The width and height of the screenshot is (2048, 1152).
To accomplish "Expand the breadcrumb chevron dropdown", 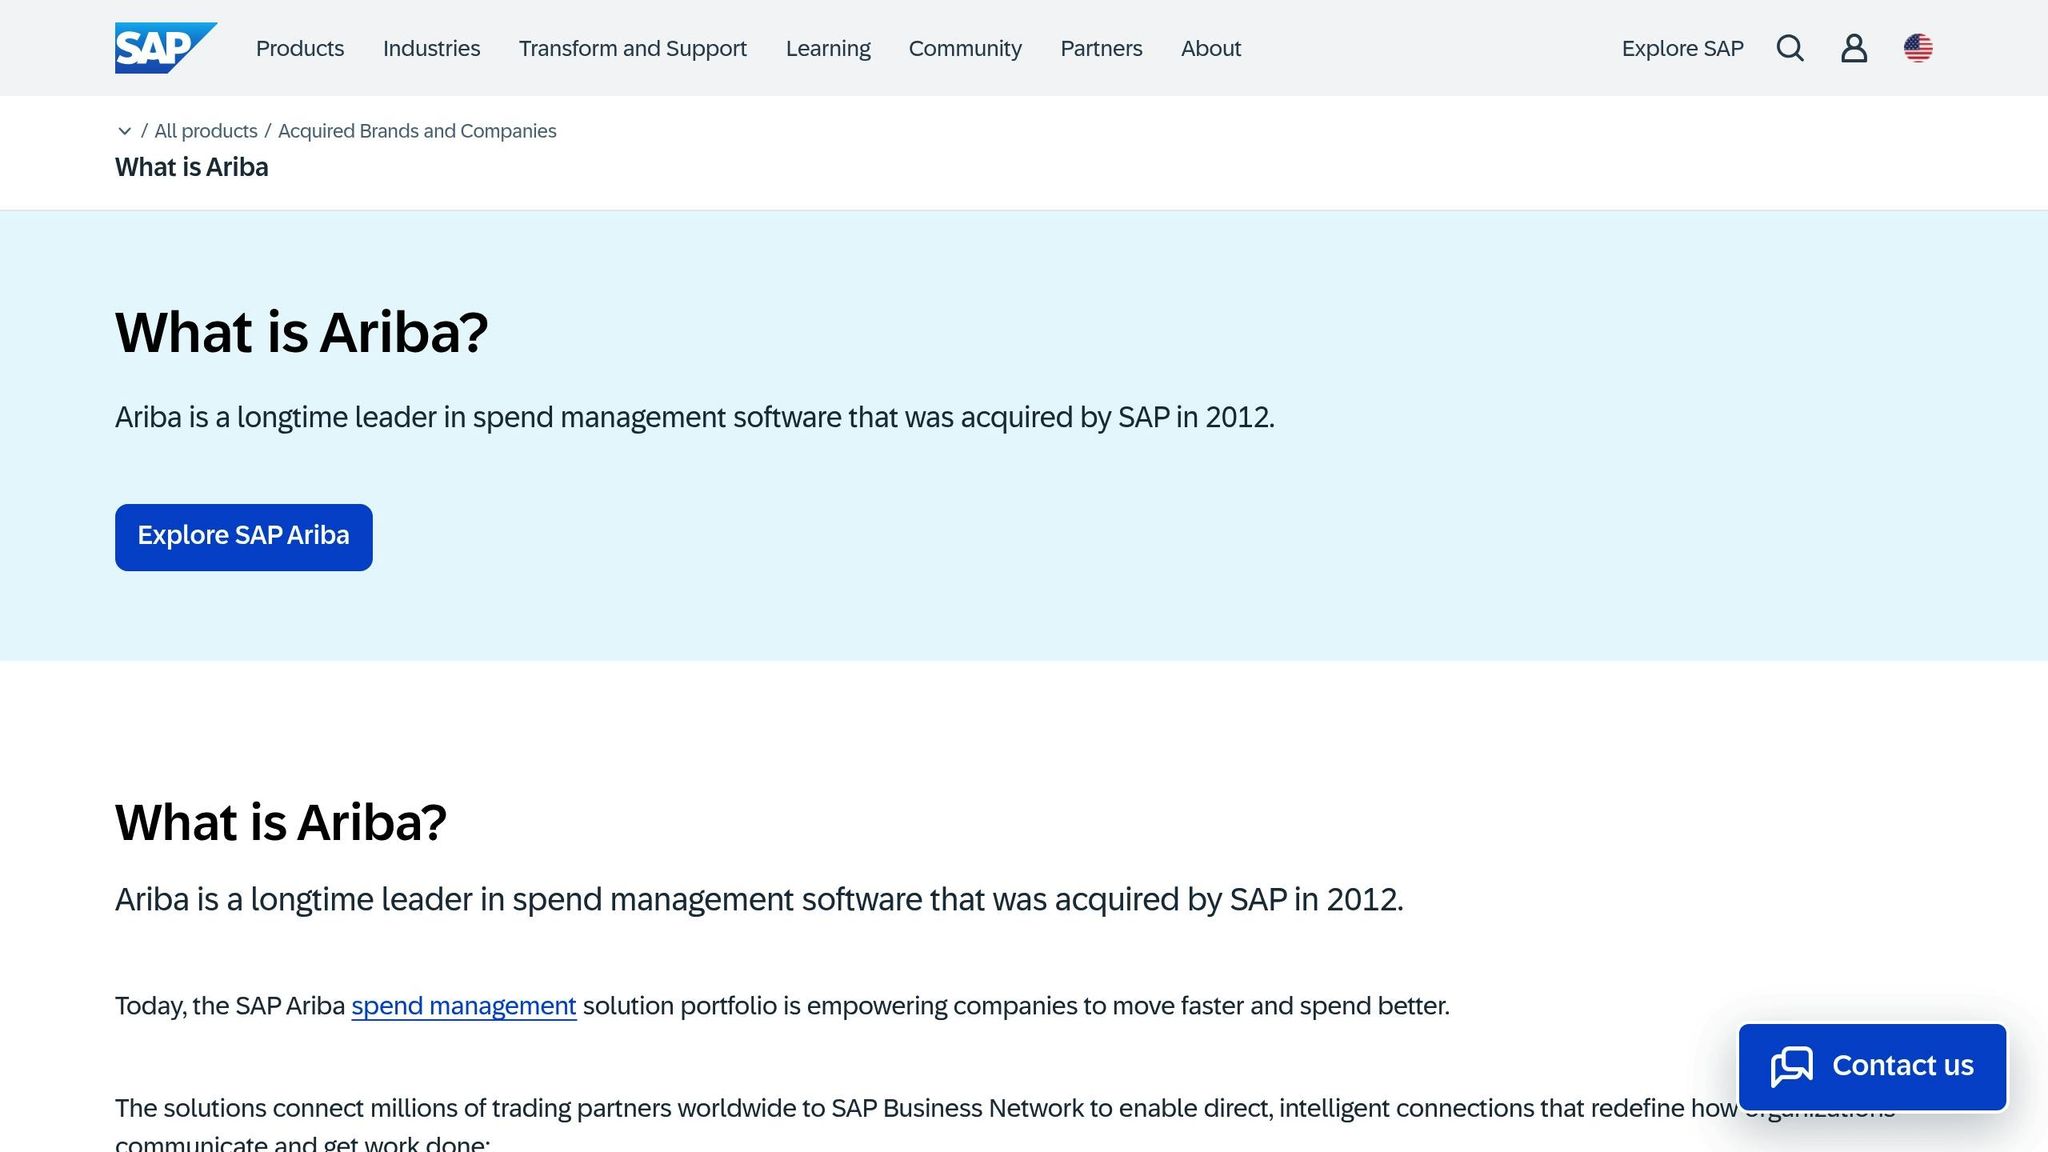I will click(124, 131).
